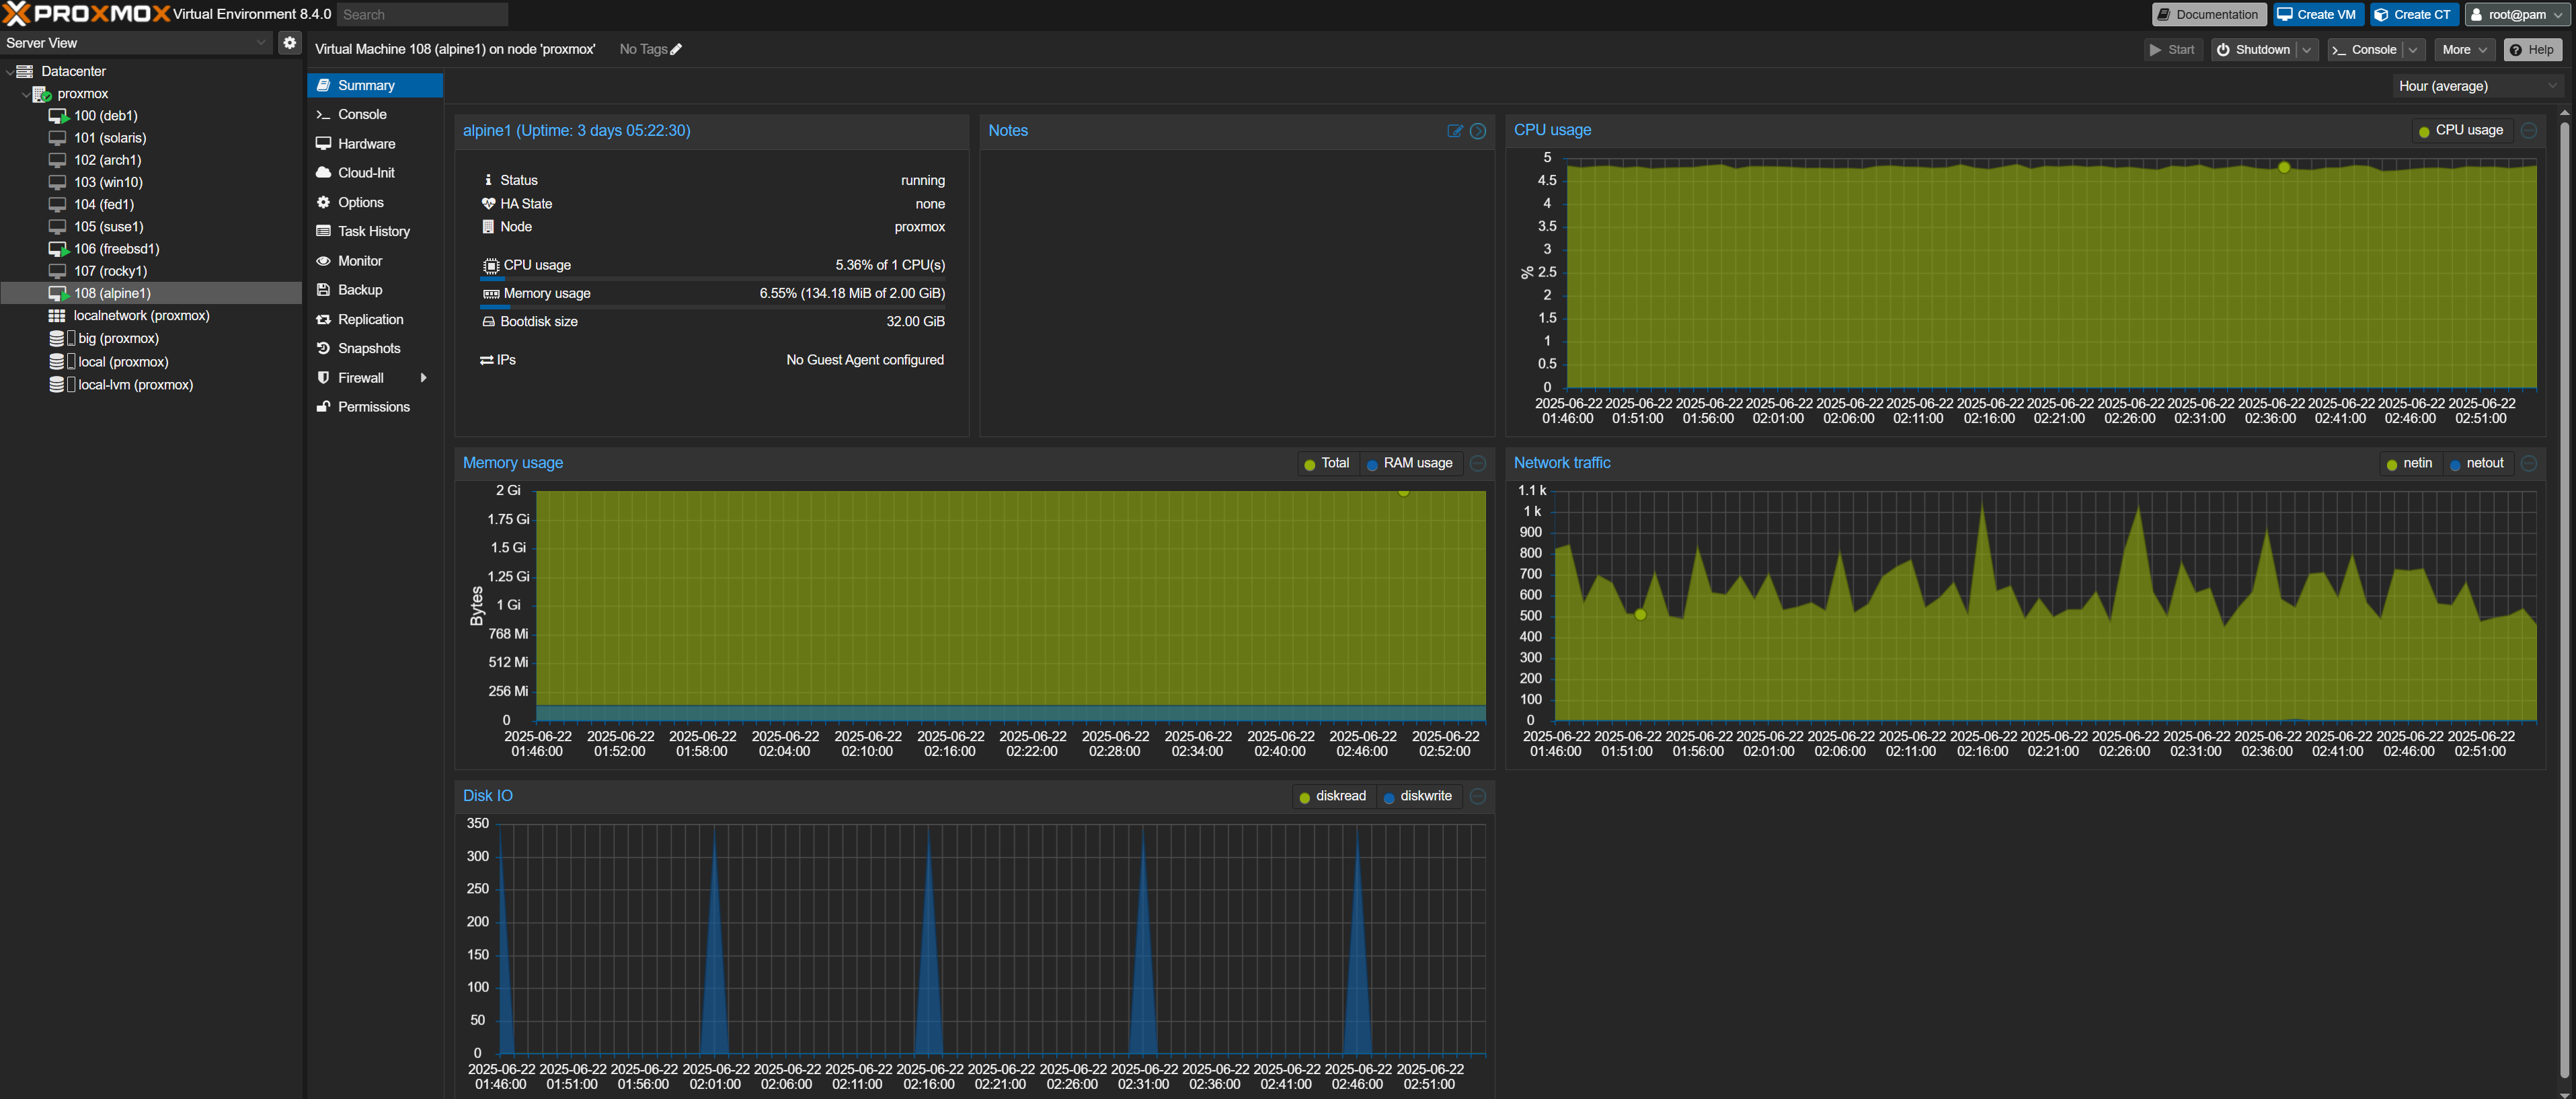The image size is (2576, 1099).
Task: Select the 106 (freebsd1) VM icon
Action: point(58,249)
